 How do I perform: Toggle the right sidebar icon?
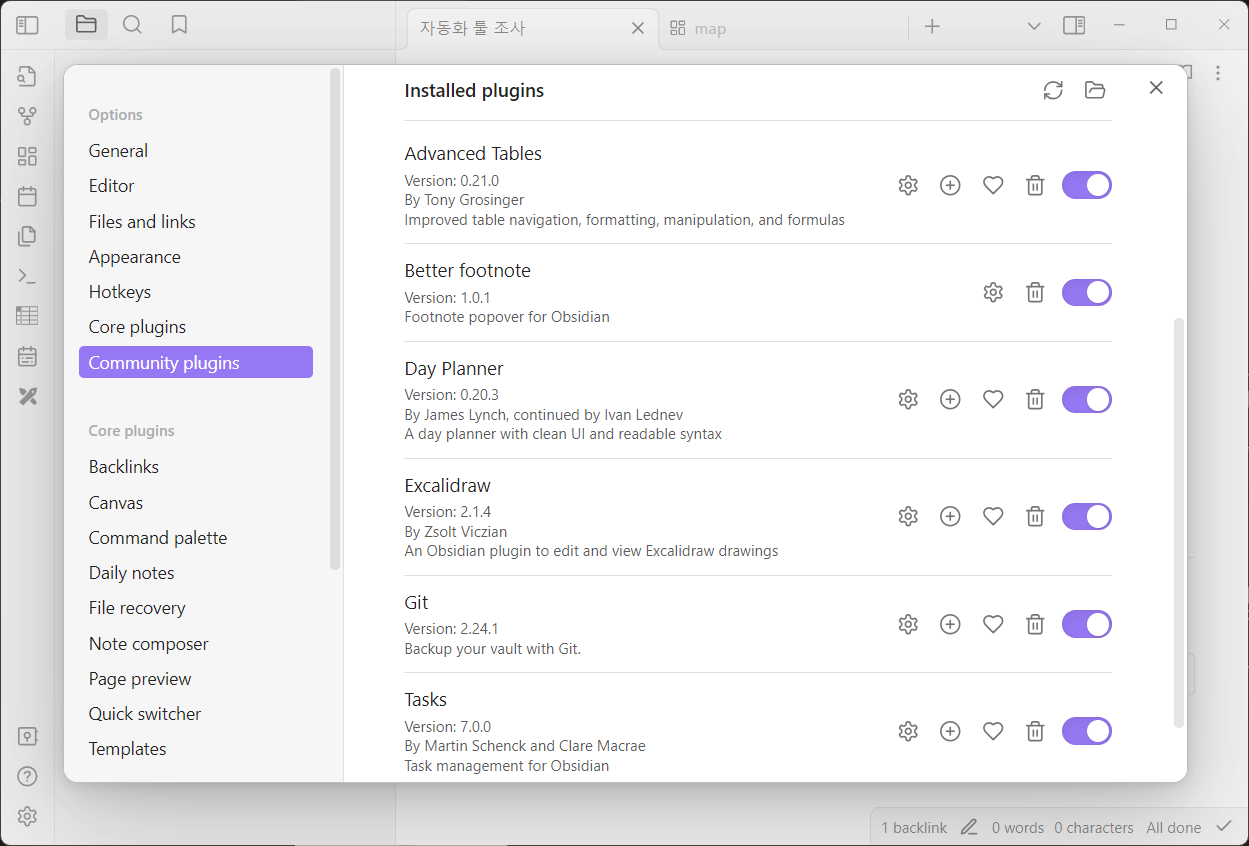tap(1074, 26)
